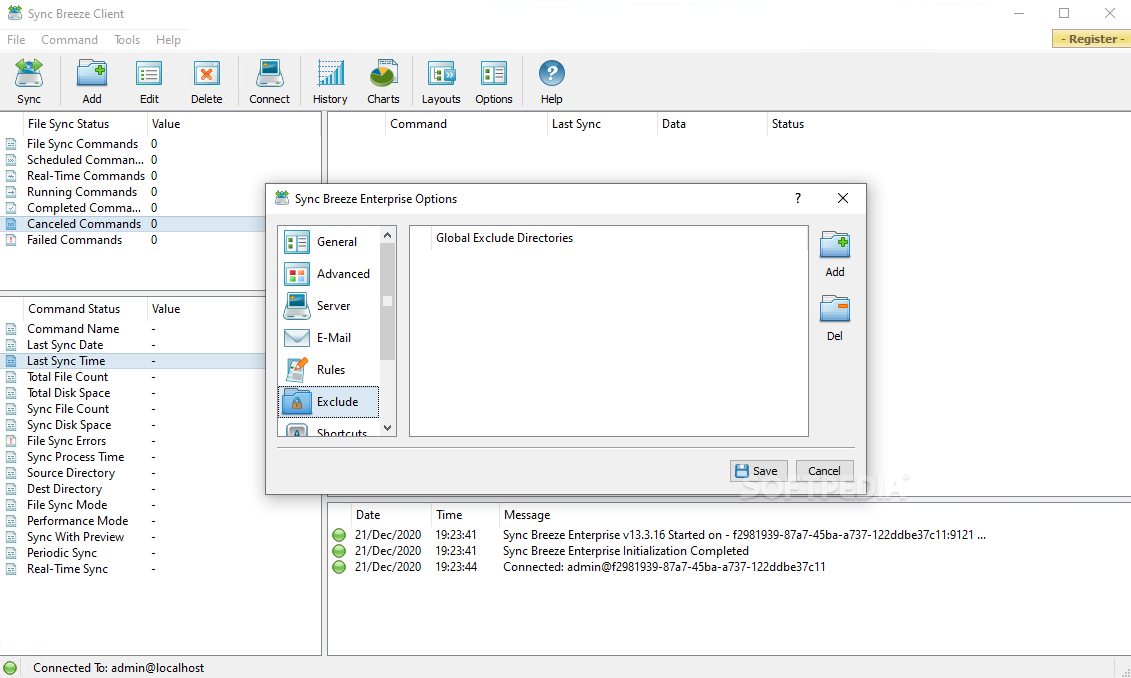Select the Source Directory row
The height and width of the screenshot is (678, 1131).
coord(134,473)
